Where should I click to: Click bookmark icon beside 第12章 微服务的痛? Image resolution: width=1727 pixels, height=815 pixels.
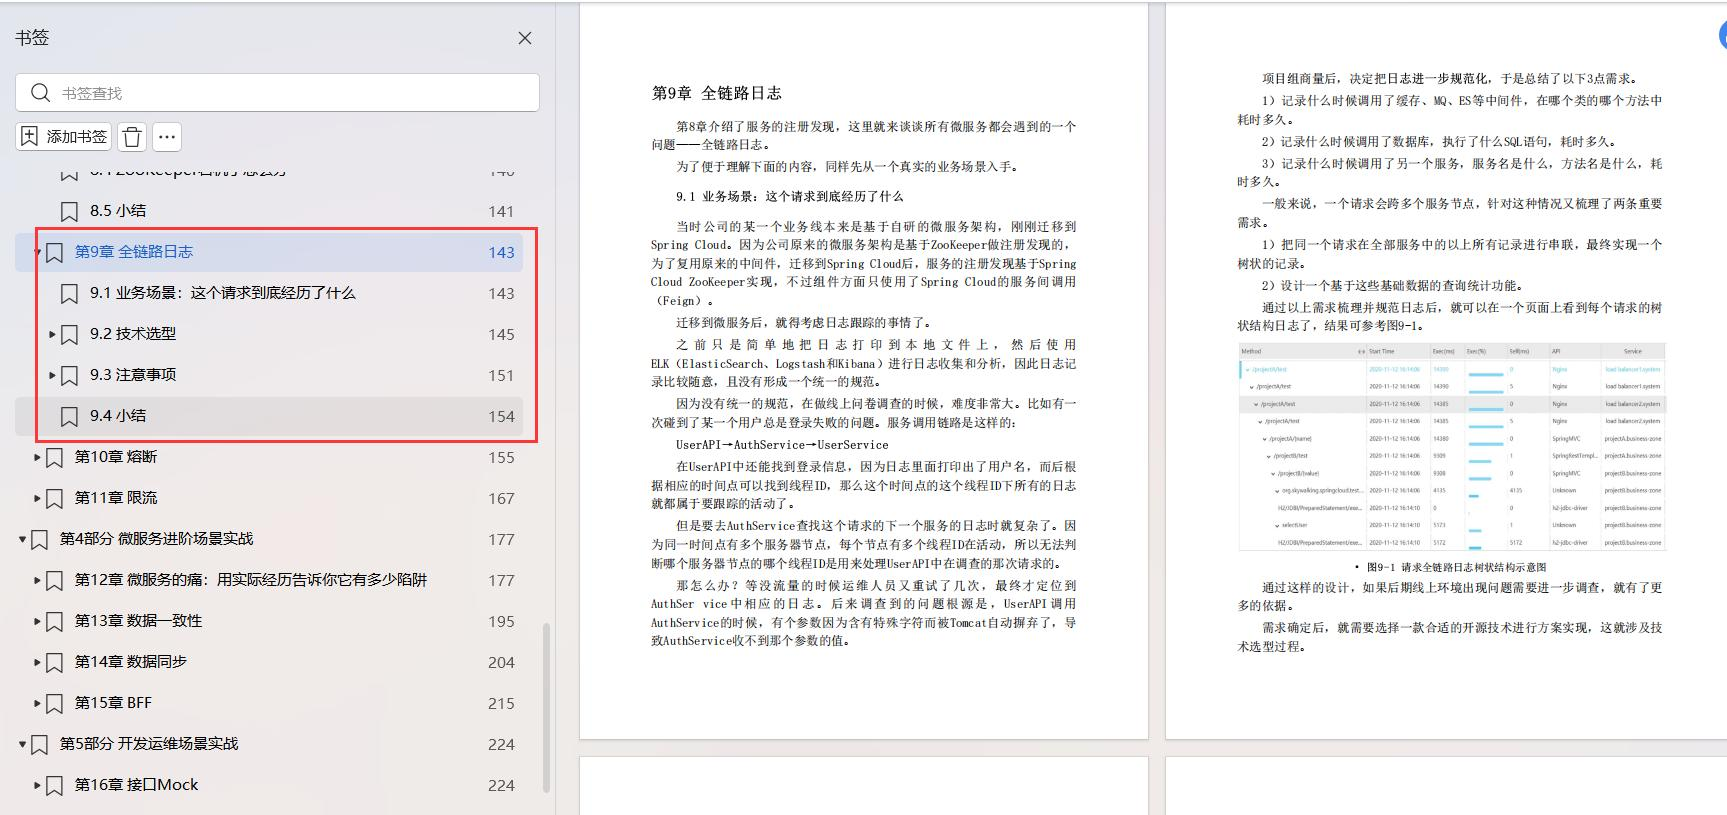[x=54, y=580]
